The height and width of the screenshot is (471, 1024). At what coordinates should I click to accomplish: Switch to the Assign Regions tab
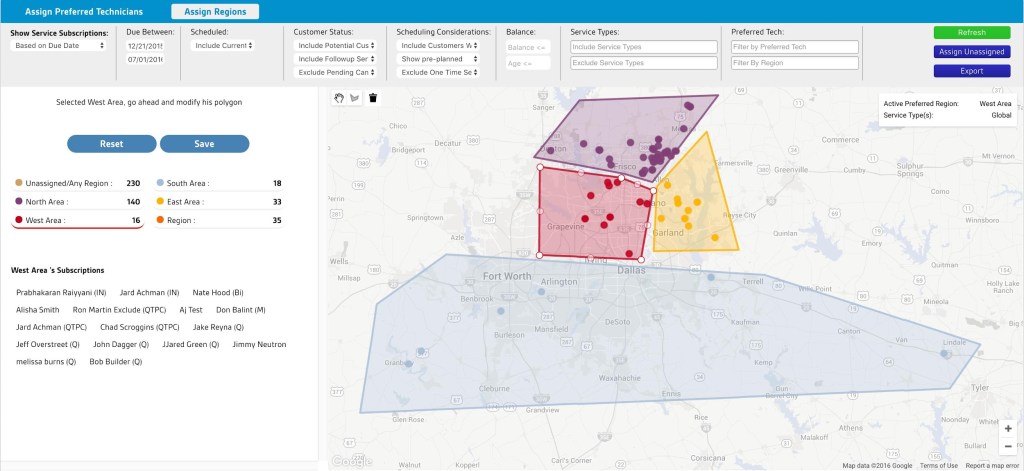point(215,12)
